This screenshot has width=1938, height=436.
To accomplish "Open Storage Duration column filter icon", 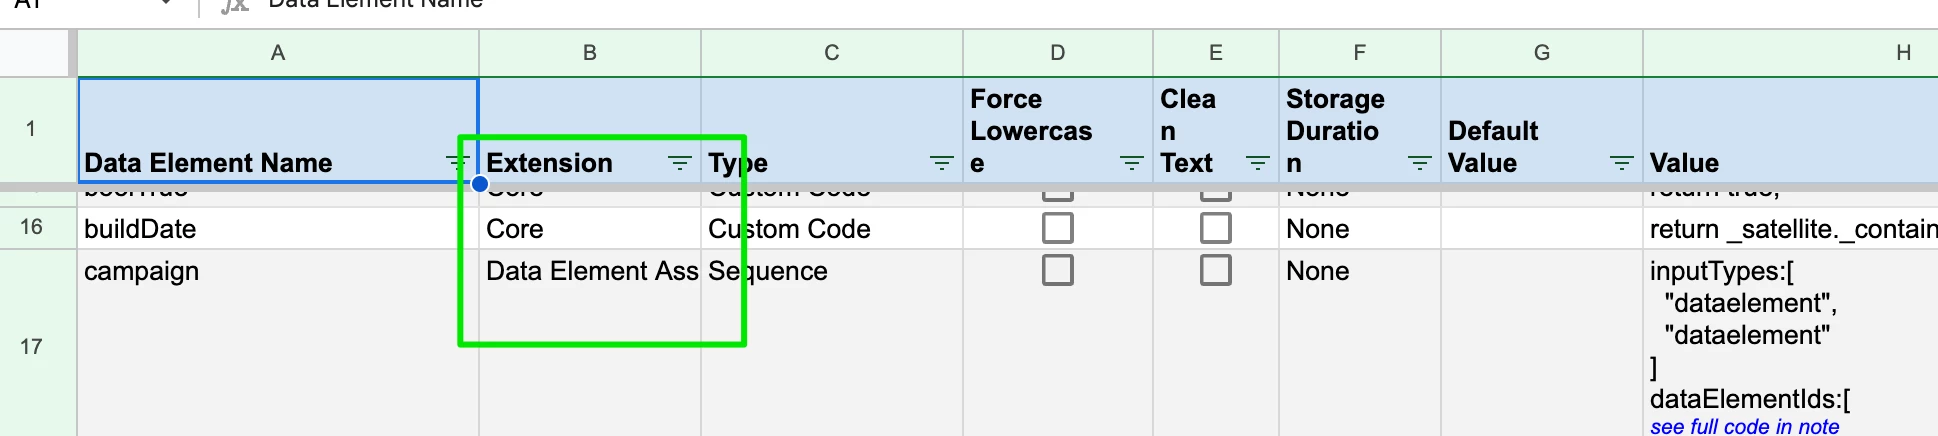I will (1419, 162).
